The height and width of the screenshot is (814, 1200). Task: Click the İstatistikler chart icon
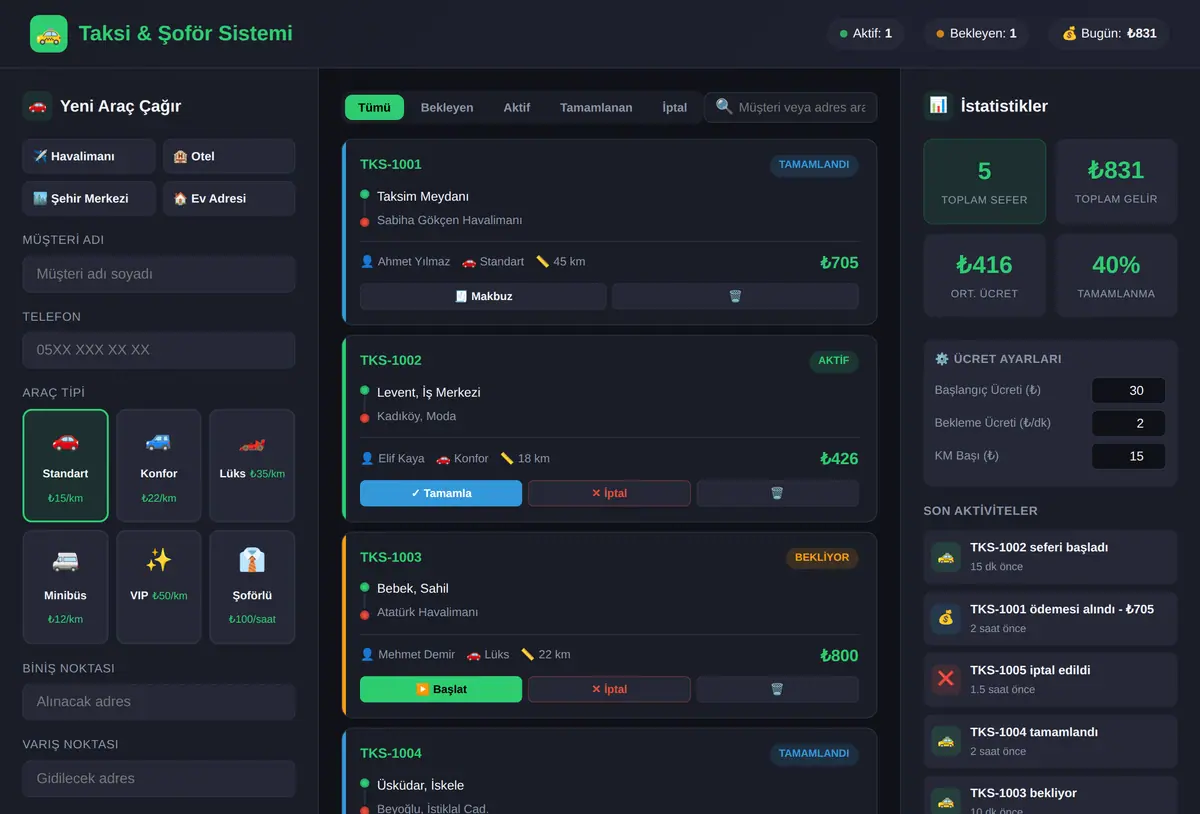coord(938,105)
